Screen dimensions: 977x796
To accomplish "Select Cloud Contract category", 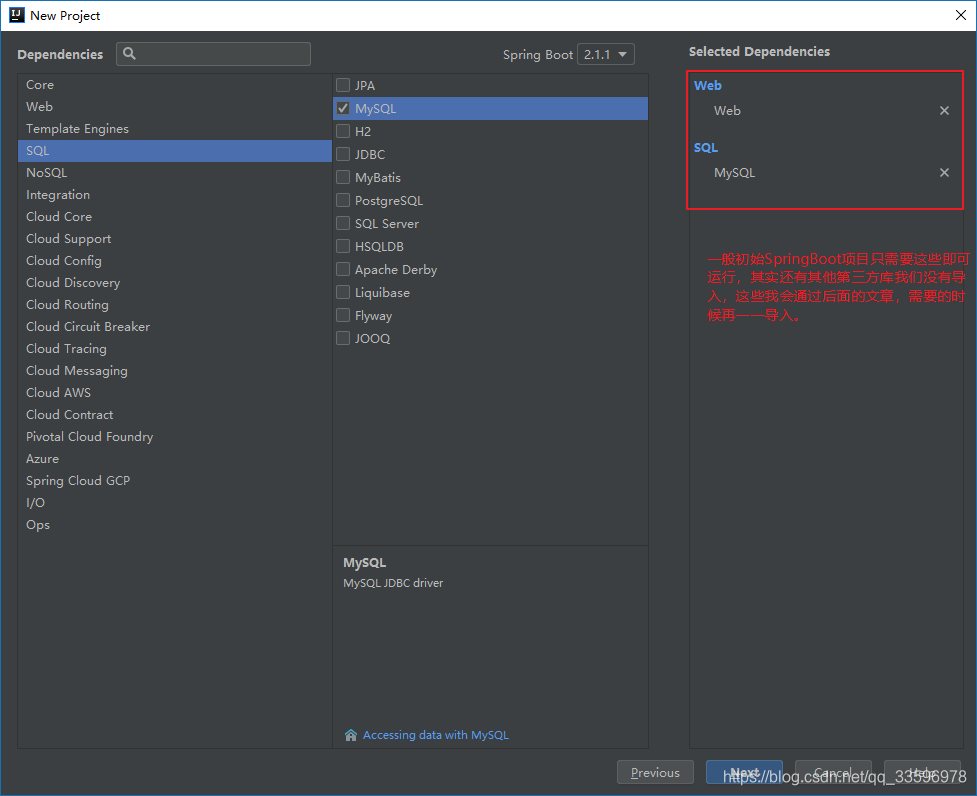I will coord(174,415).
